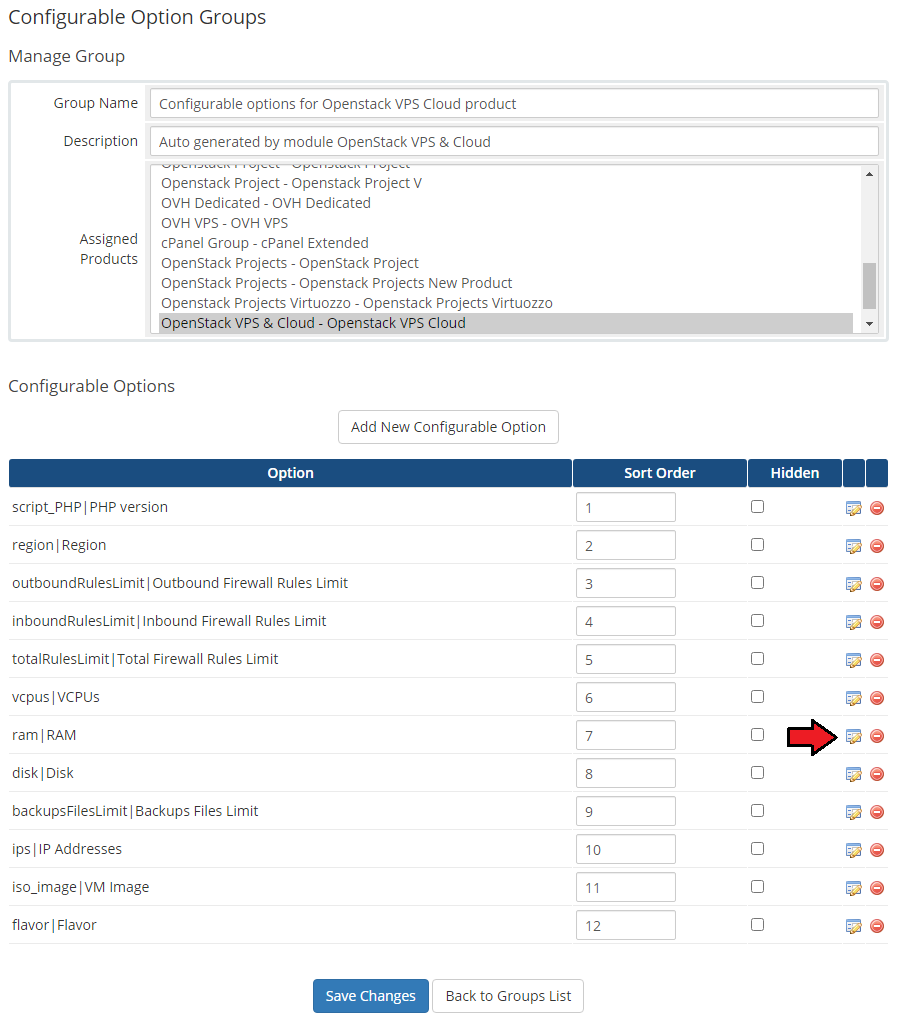Tick Hidden for vcpus row
The image size is (902, 1028).
[x=757, y=697]
